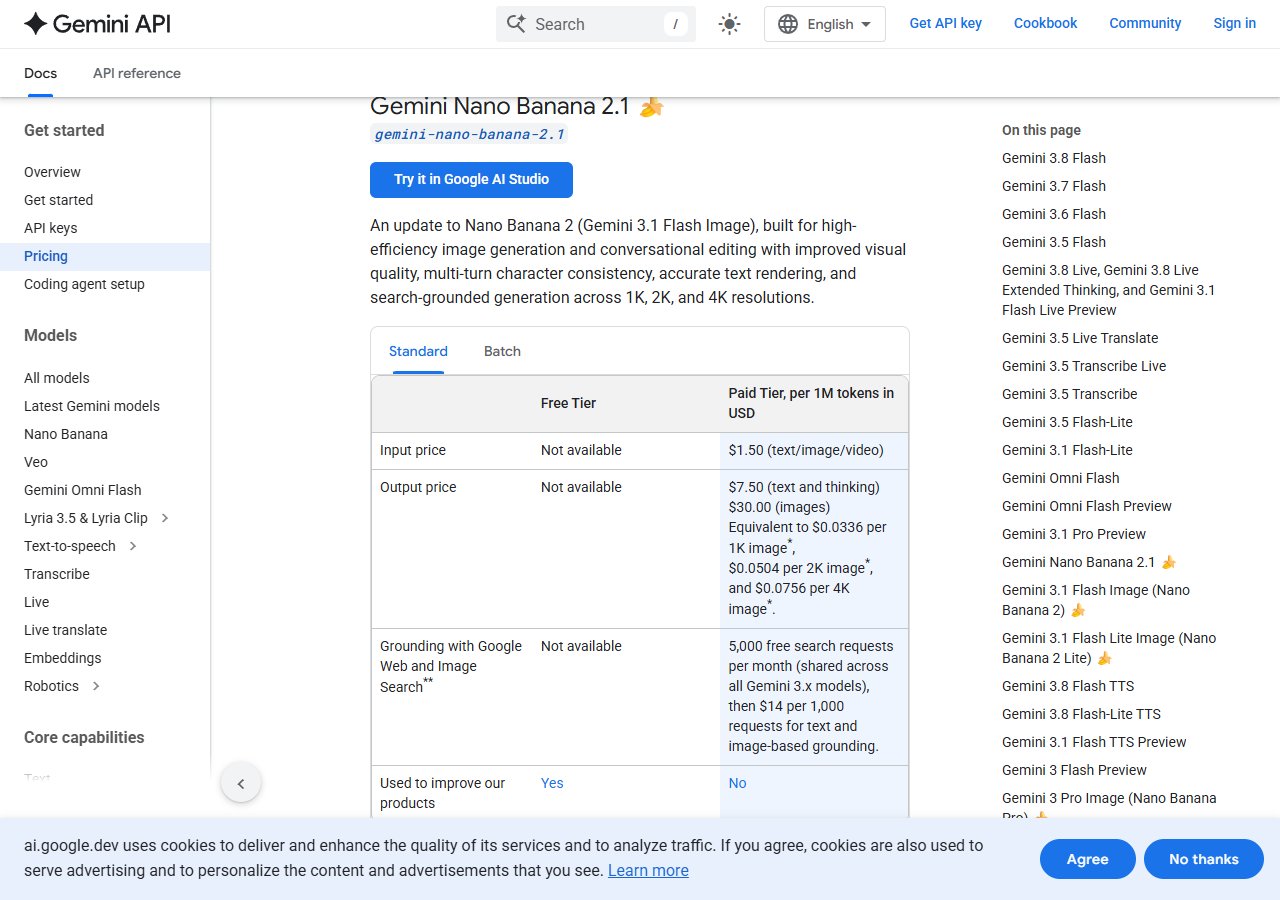The image size is (1280, 900).
Task: Jump to Gemini 3.1 Flash Lite Image section
Action: [x=1109, y=648]
